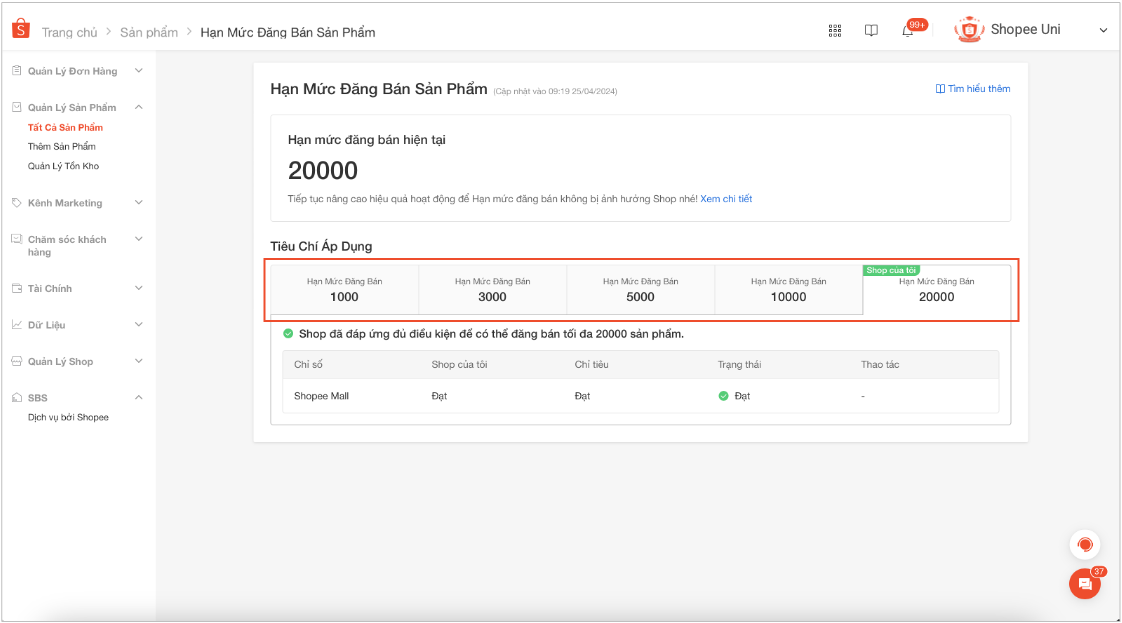Screen dimensions: 1122x623
Task: Select the Hạn Mức Đăng Bán 1000 tab
Action: pos(344,289)
